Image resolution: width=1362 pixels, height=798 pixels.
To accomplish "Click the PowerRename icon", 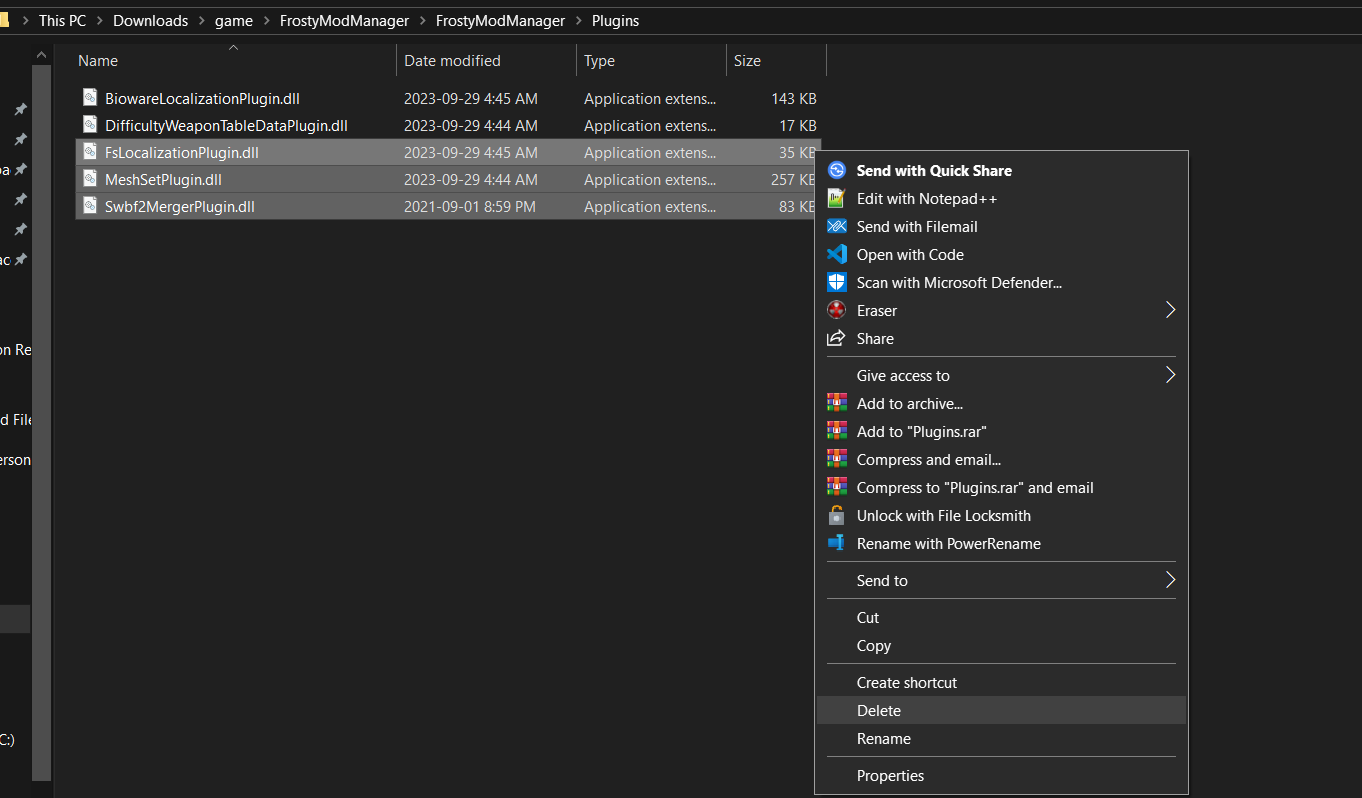I will 837,543.
